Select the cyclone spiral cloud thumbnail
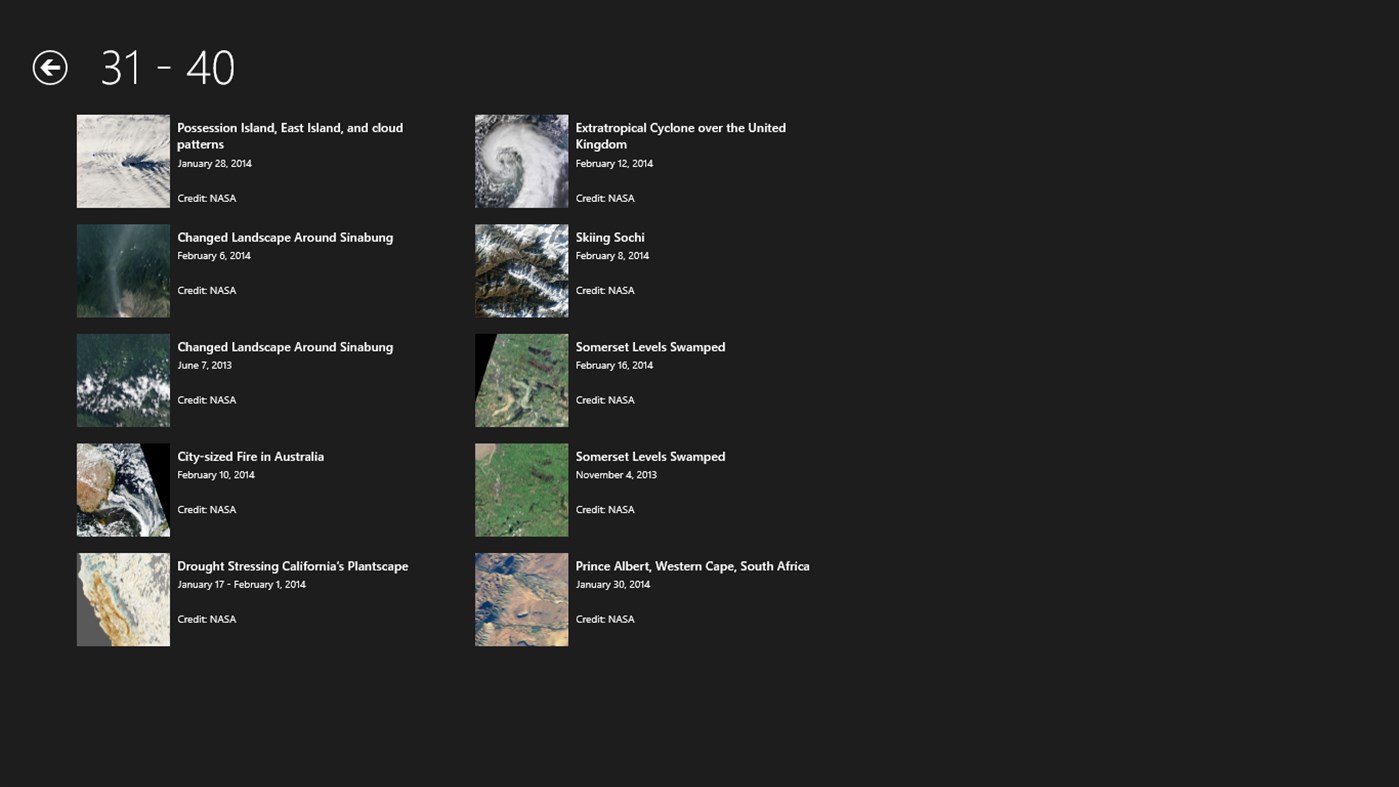Screen dimensions: 1399x787 point(521,161)
